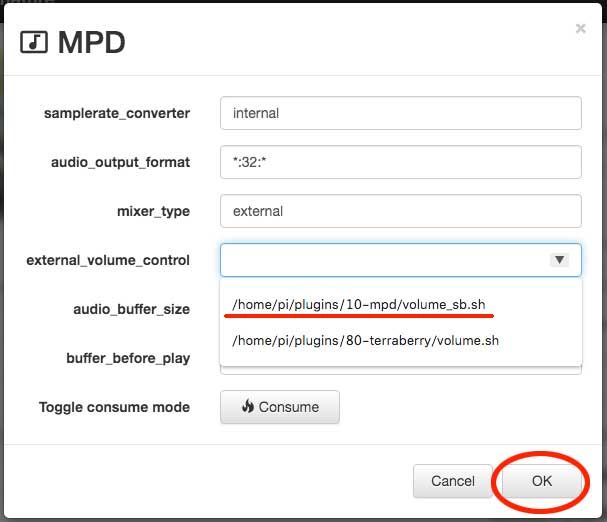Confirm settings with the OK button

[542, 481]
